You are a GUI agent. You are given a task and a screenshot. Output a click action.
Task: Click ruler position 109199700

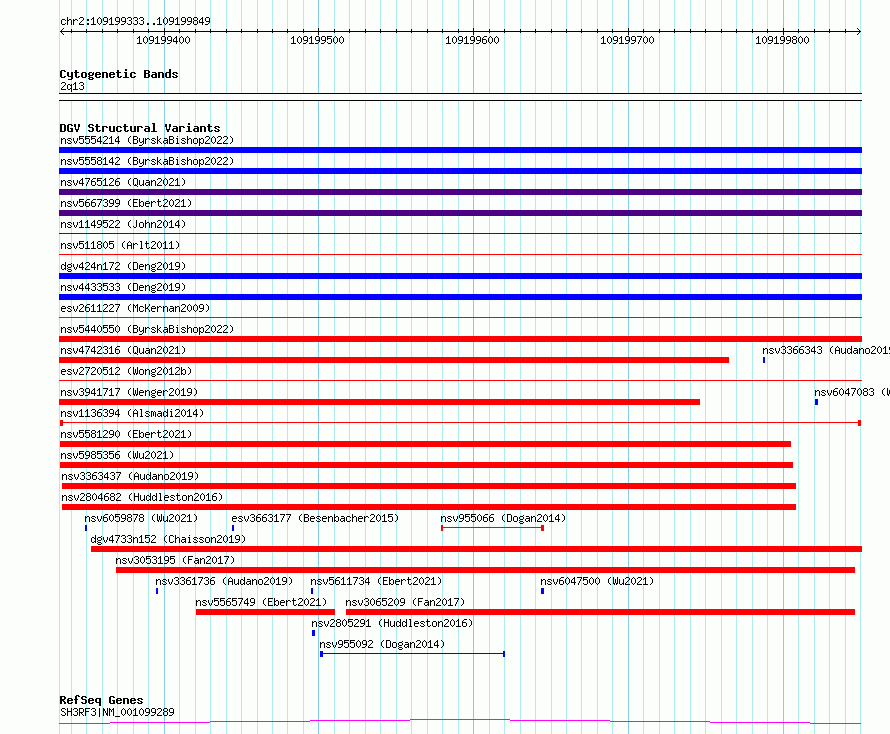tap(627, 40)
